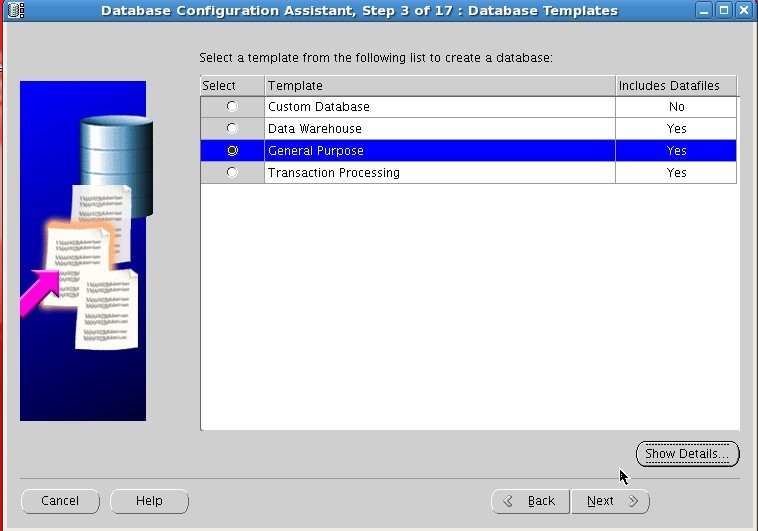Screen dimensions: 758x531
Task: Click the Show Details button
Action: click(687, 454)
